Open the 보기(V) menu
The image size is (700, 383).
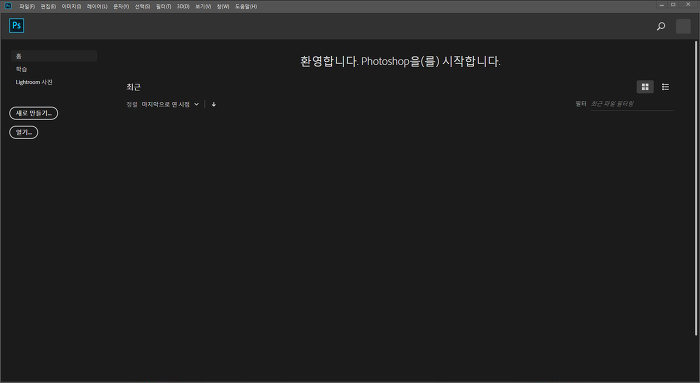pos(203,7)
